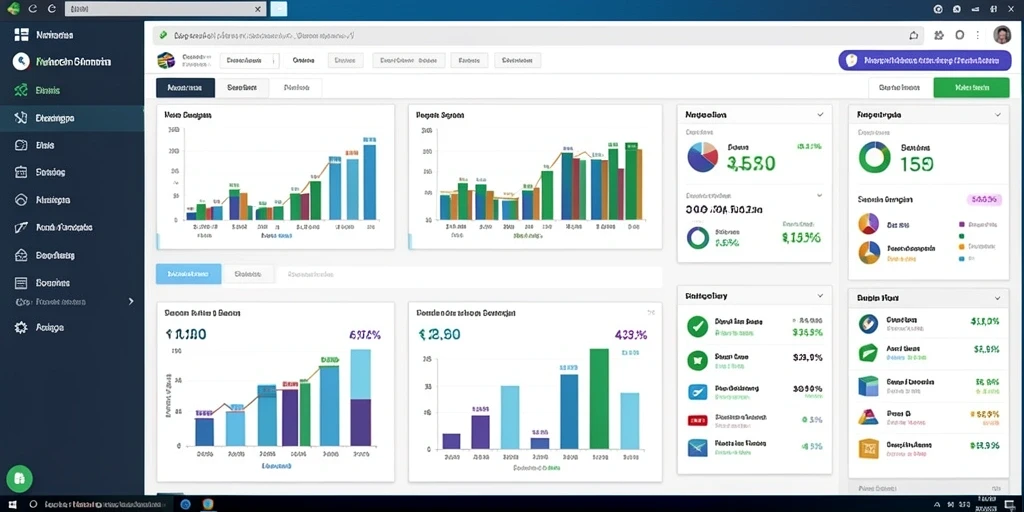Click the round green floating button at bottom-left
Screen dimensions: 1024x512
pyautogui.click(x=19, y=479)
